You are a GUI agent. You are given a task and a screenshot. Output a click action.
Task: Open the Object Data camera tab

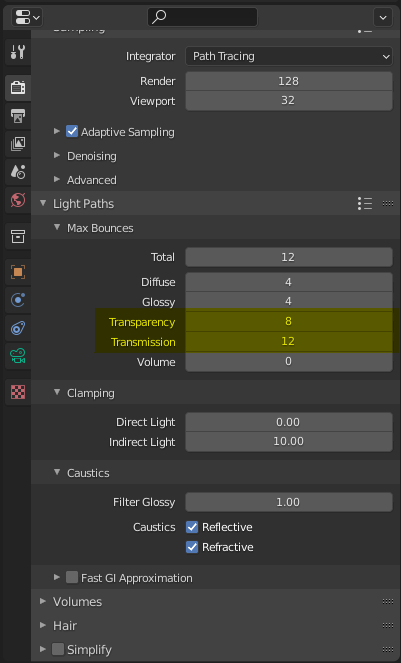(x=18, y=356)
